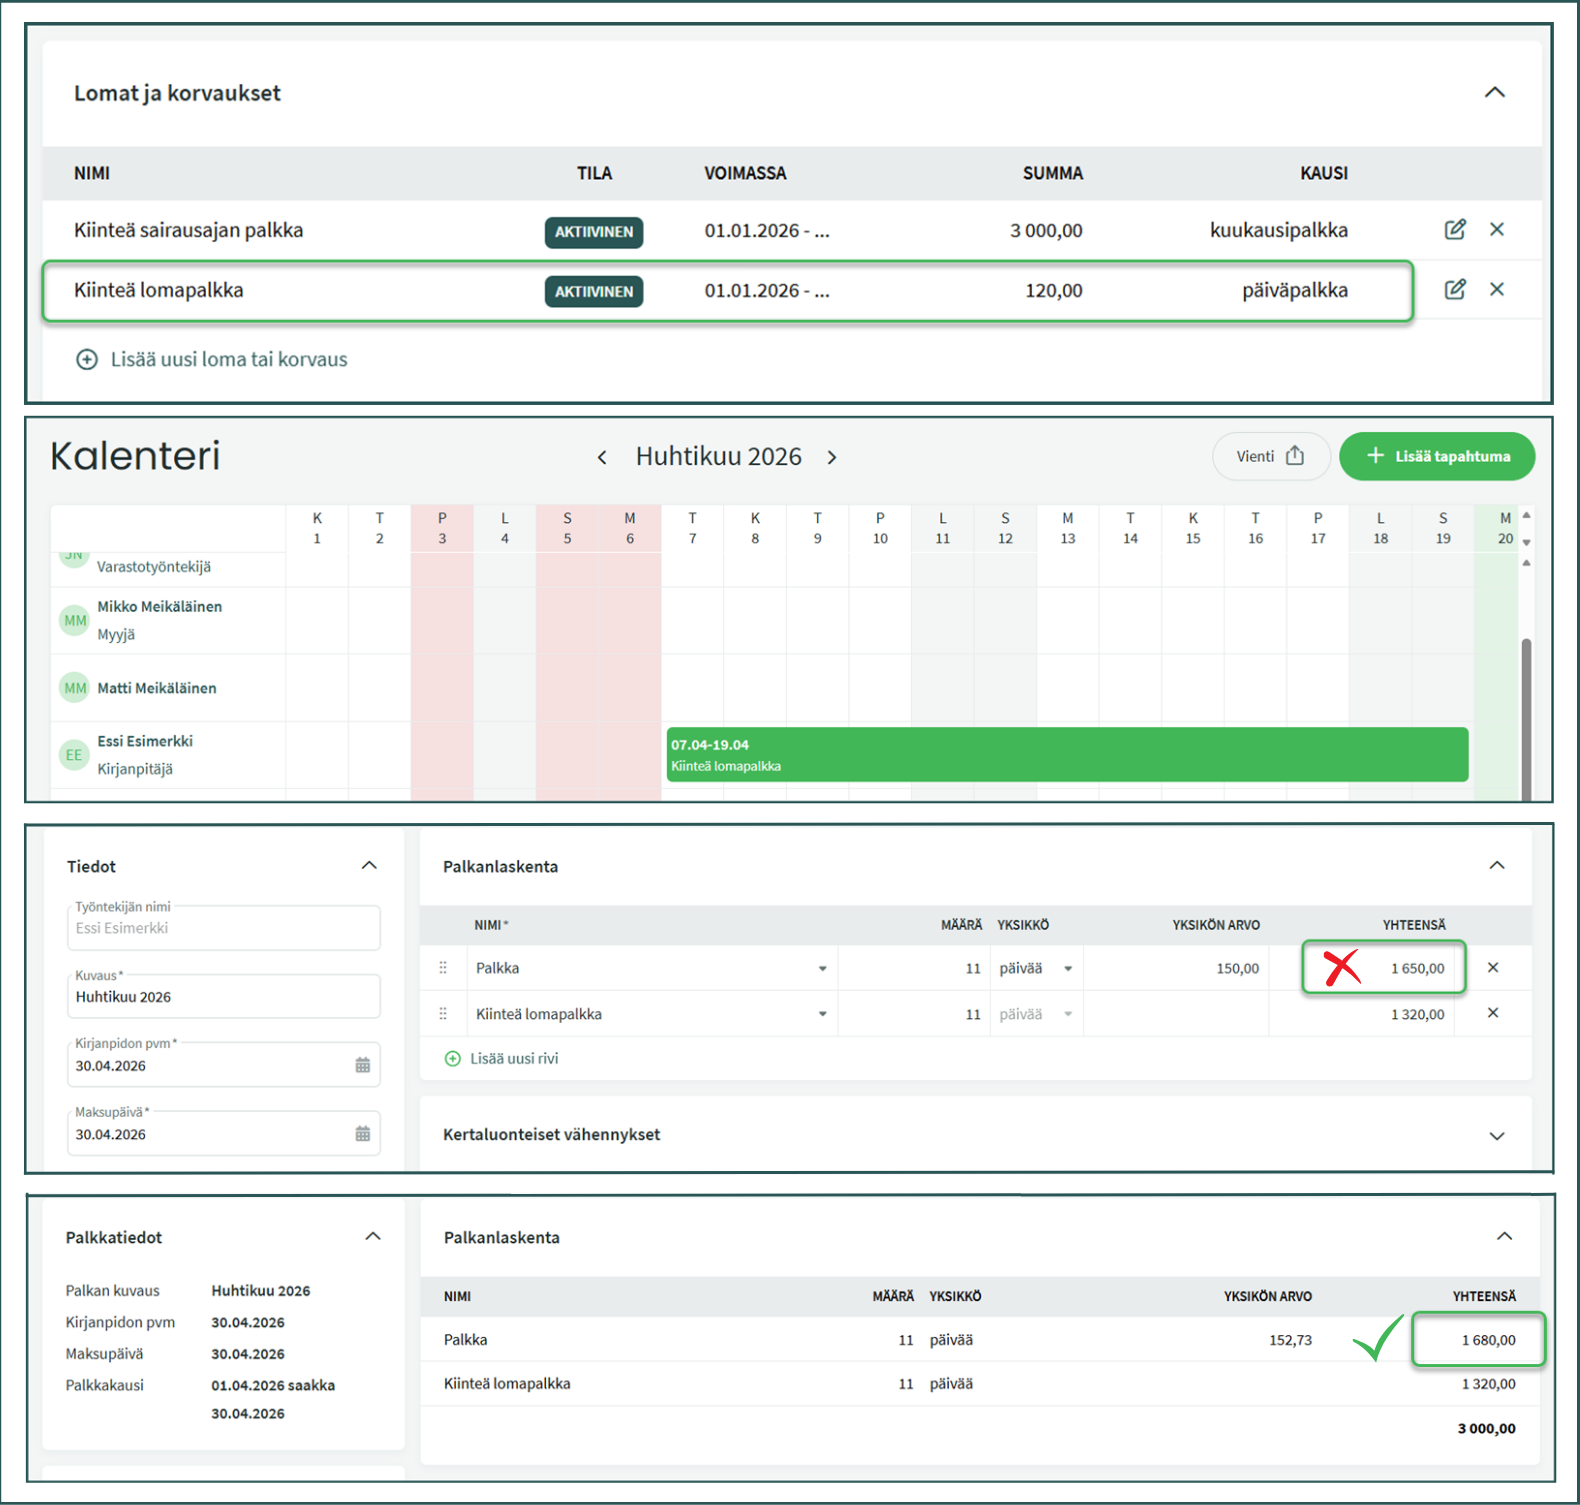
Task: Delete the Kiinteä sairausajan palkka row
Action: 1497,230
